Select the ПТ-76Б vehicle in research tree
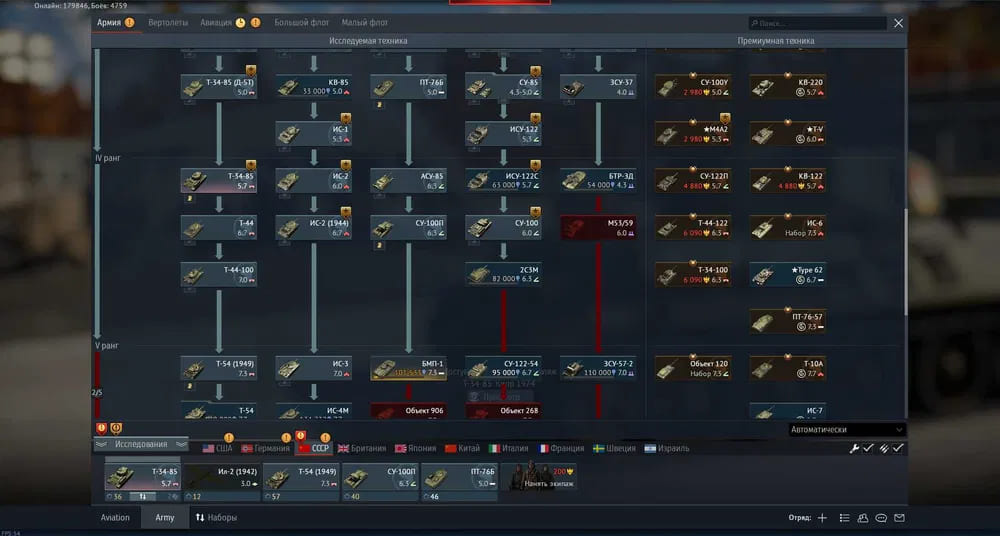Viewport: 1000px width, 536px height. click(408, 87)
